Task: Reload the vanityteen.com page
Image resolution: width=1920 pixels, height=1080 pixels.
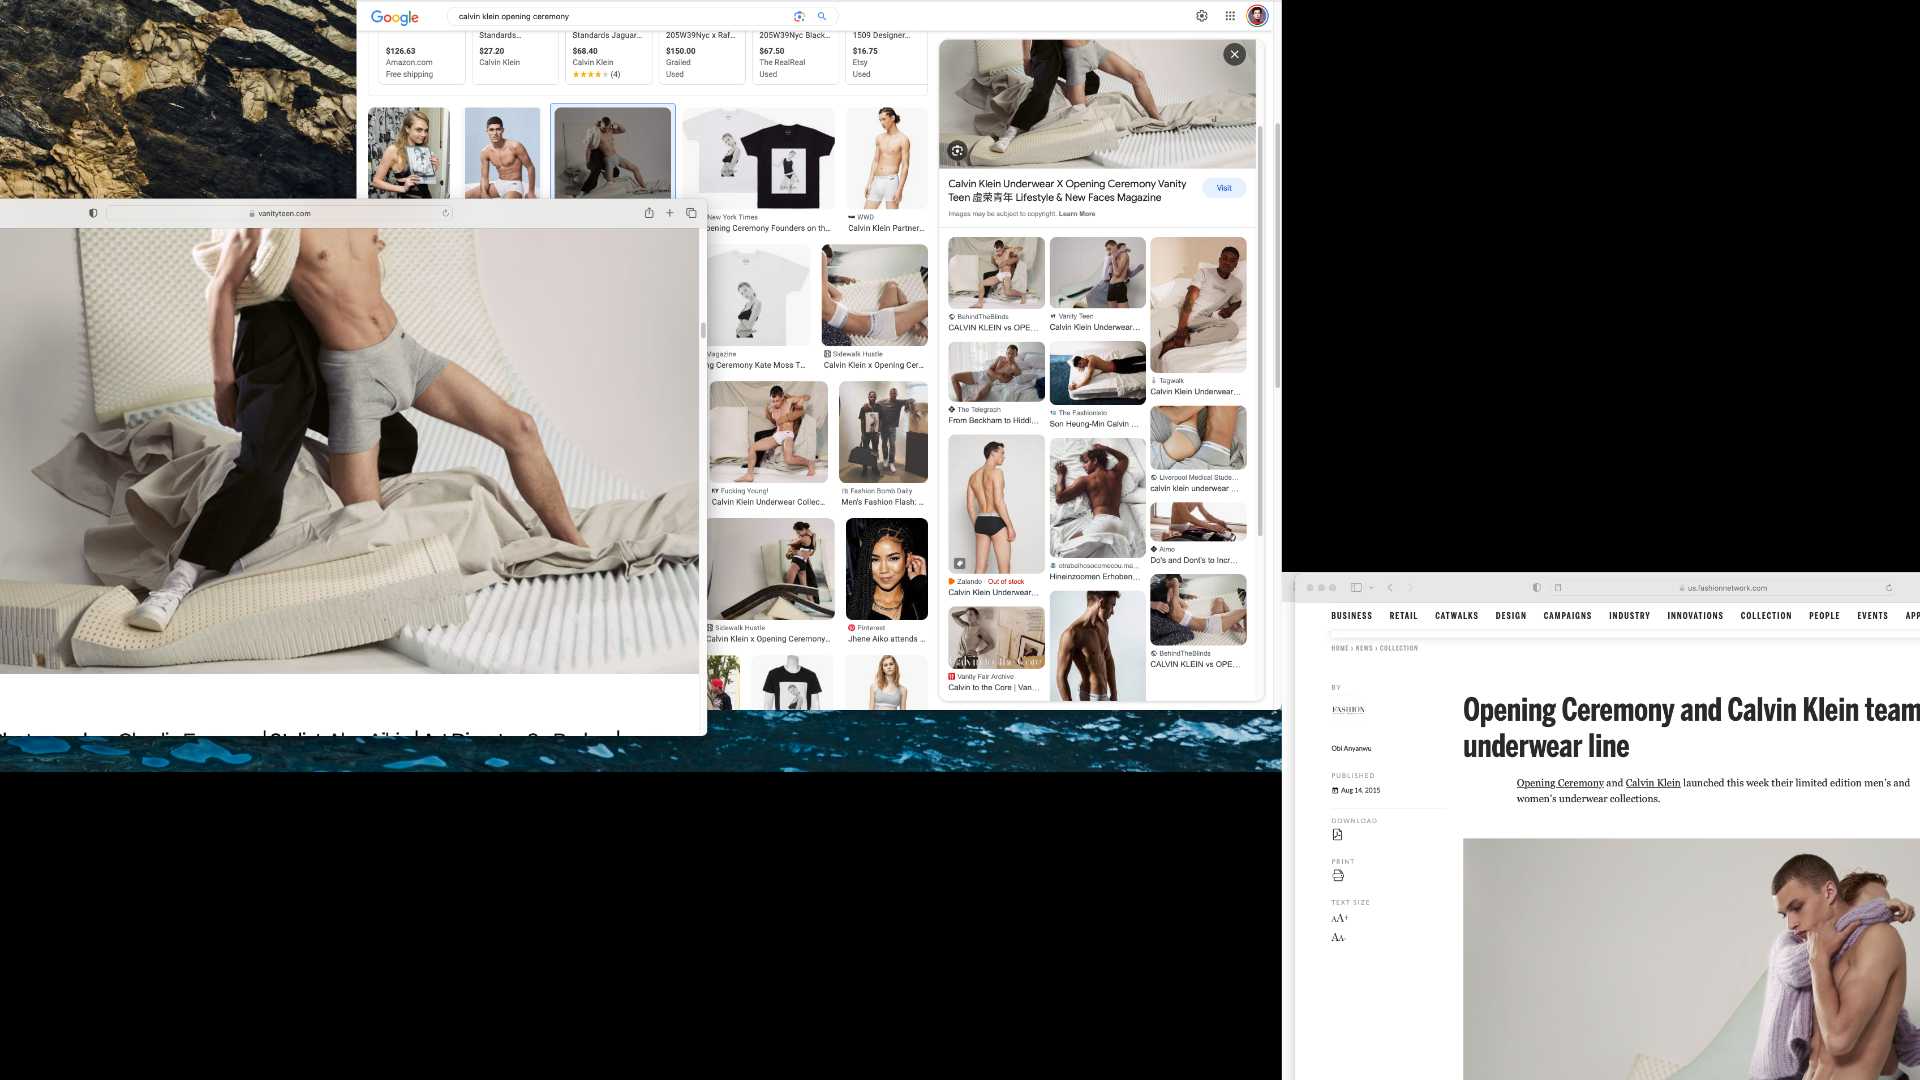Action: 445,213
